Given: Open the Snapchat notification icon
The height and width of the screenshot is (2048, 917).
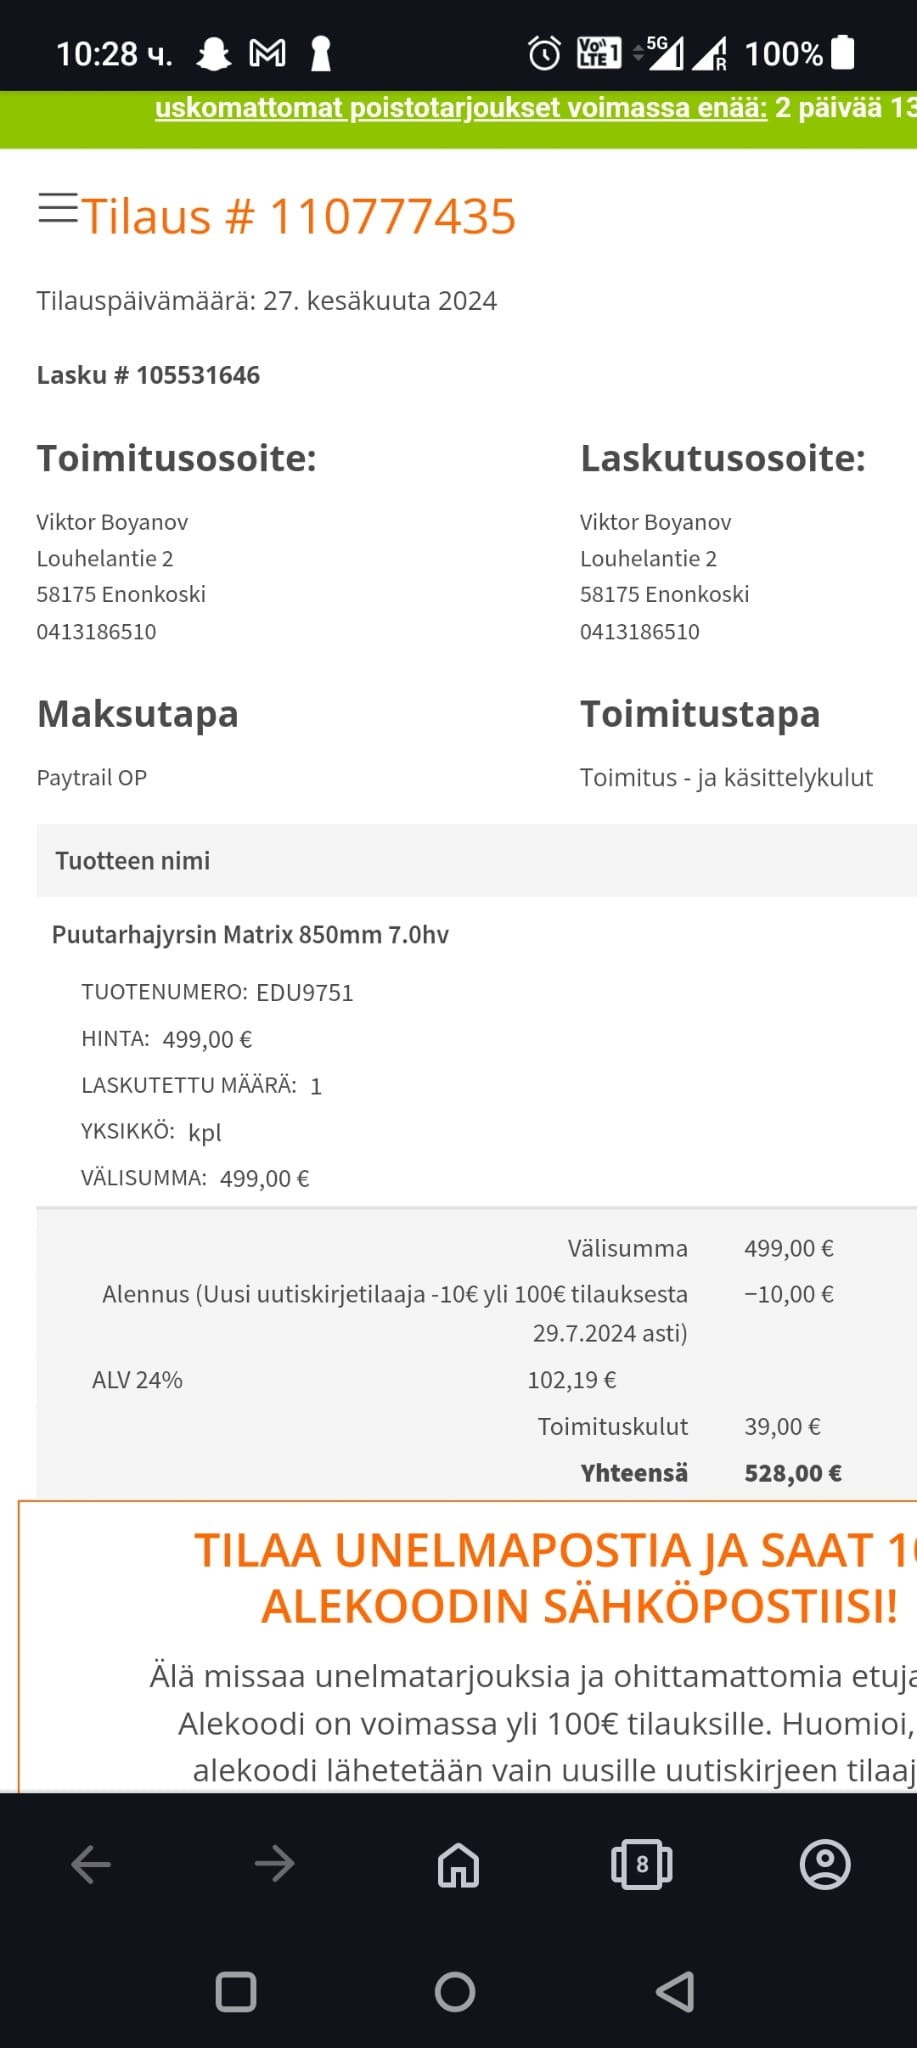Looking at the screenshot, I should [213, 54].
